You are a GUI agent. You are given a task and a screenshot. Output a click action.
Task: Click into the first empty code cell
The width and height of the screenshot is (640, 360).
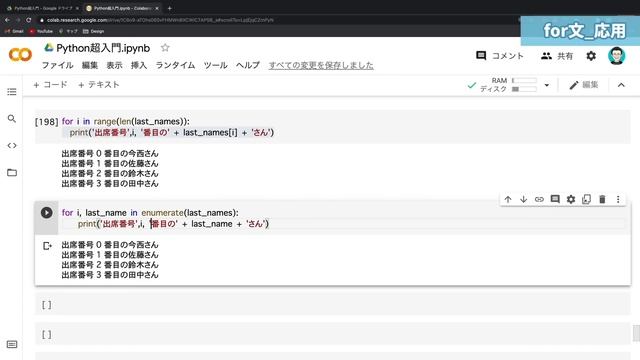(333, 304)
